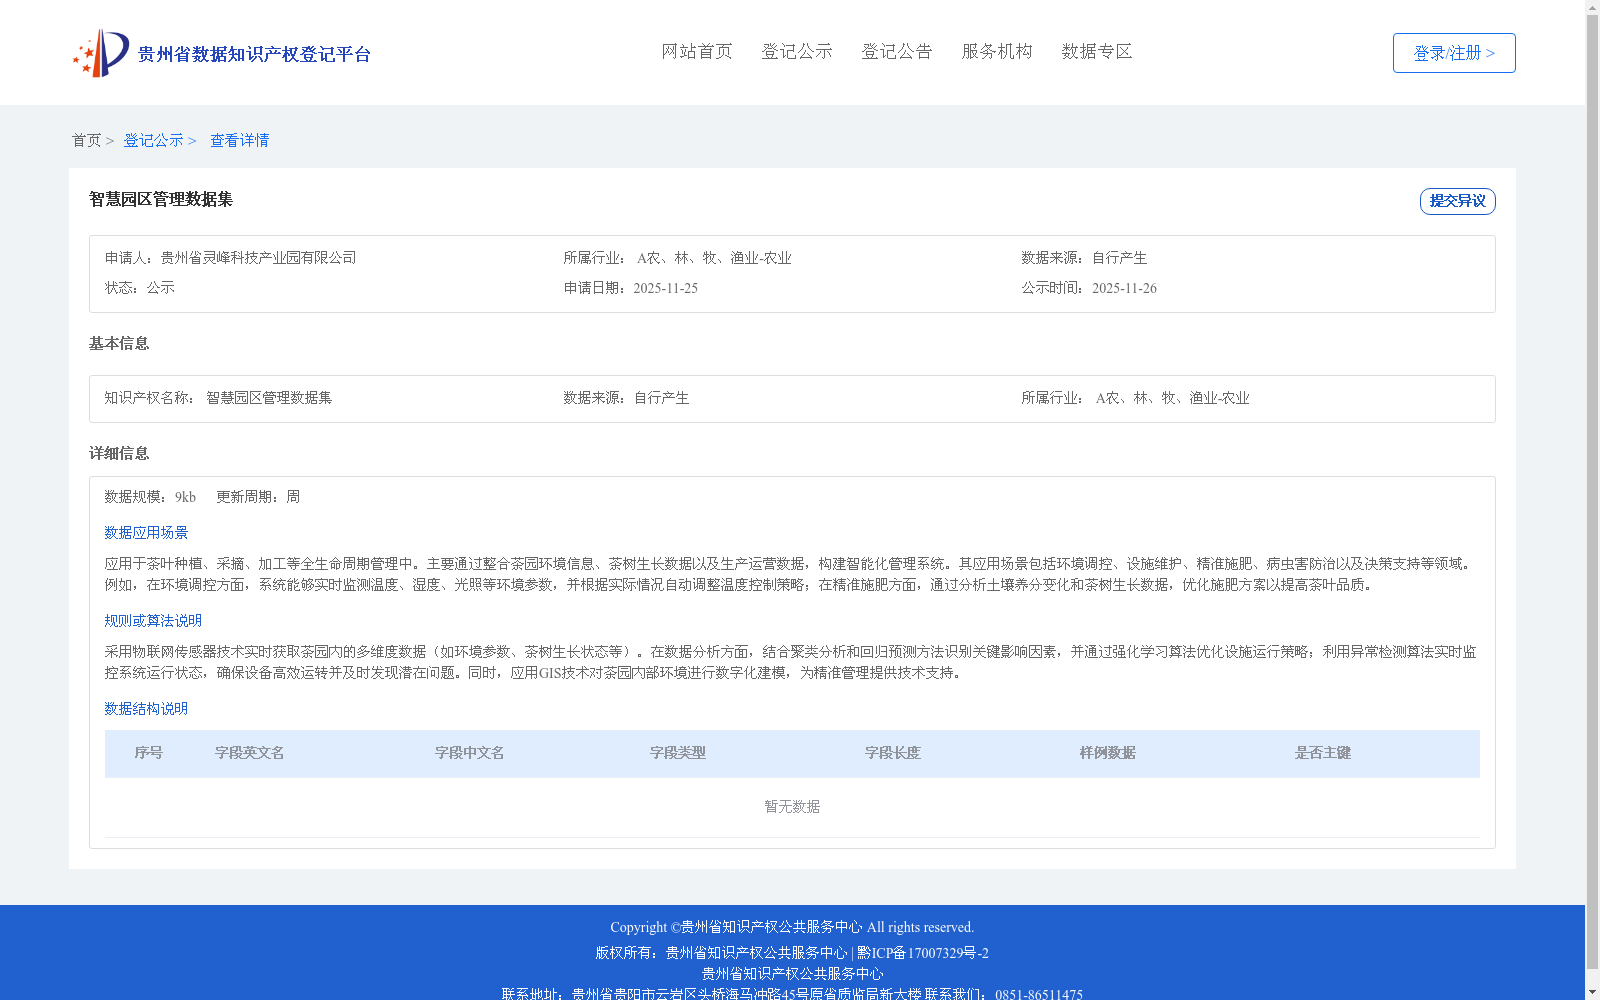Click 黔ICP备17007329号-2 footer text

click(923, 953)
